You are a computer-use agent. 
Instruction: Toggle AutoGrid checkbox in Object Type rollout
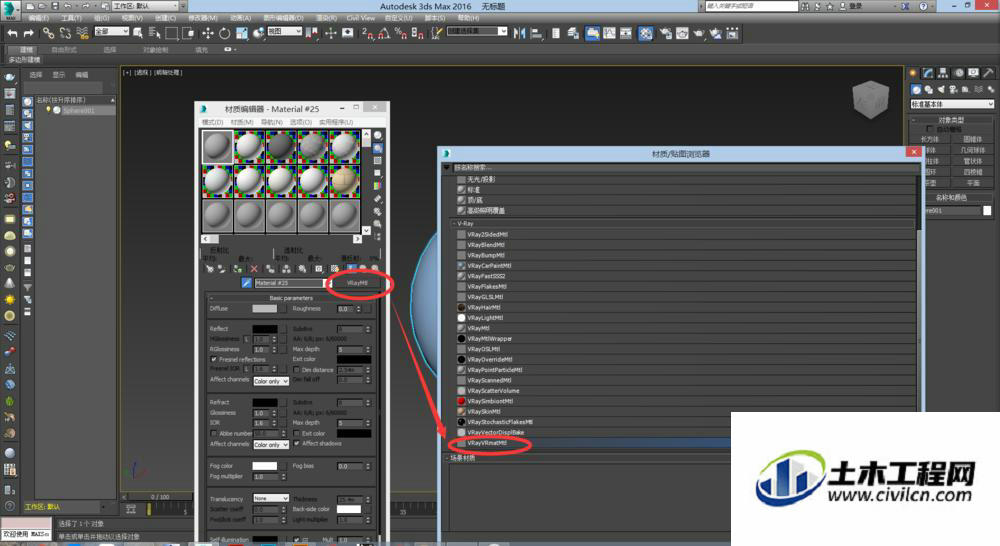929,129
